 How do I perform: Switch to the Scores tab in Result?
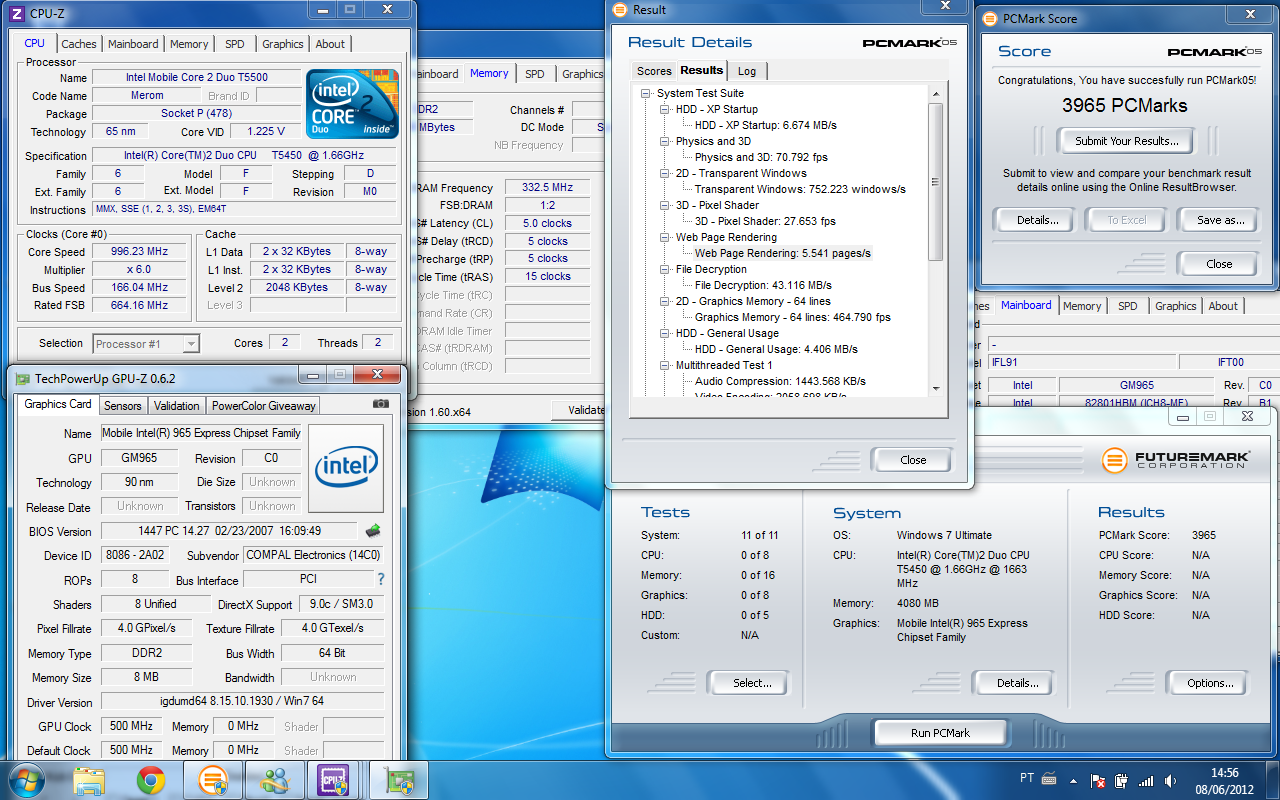pos(654,71)
